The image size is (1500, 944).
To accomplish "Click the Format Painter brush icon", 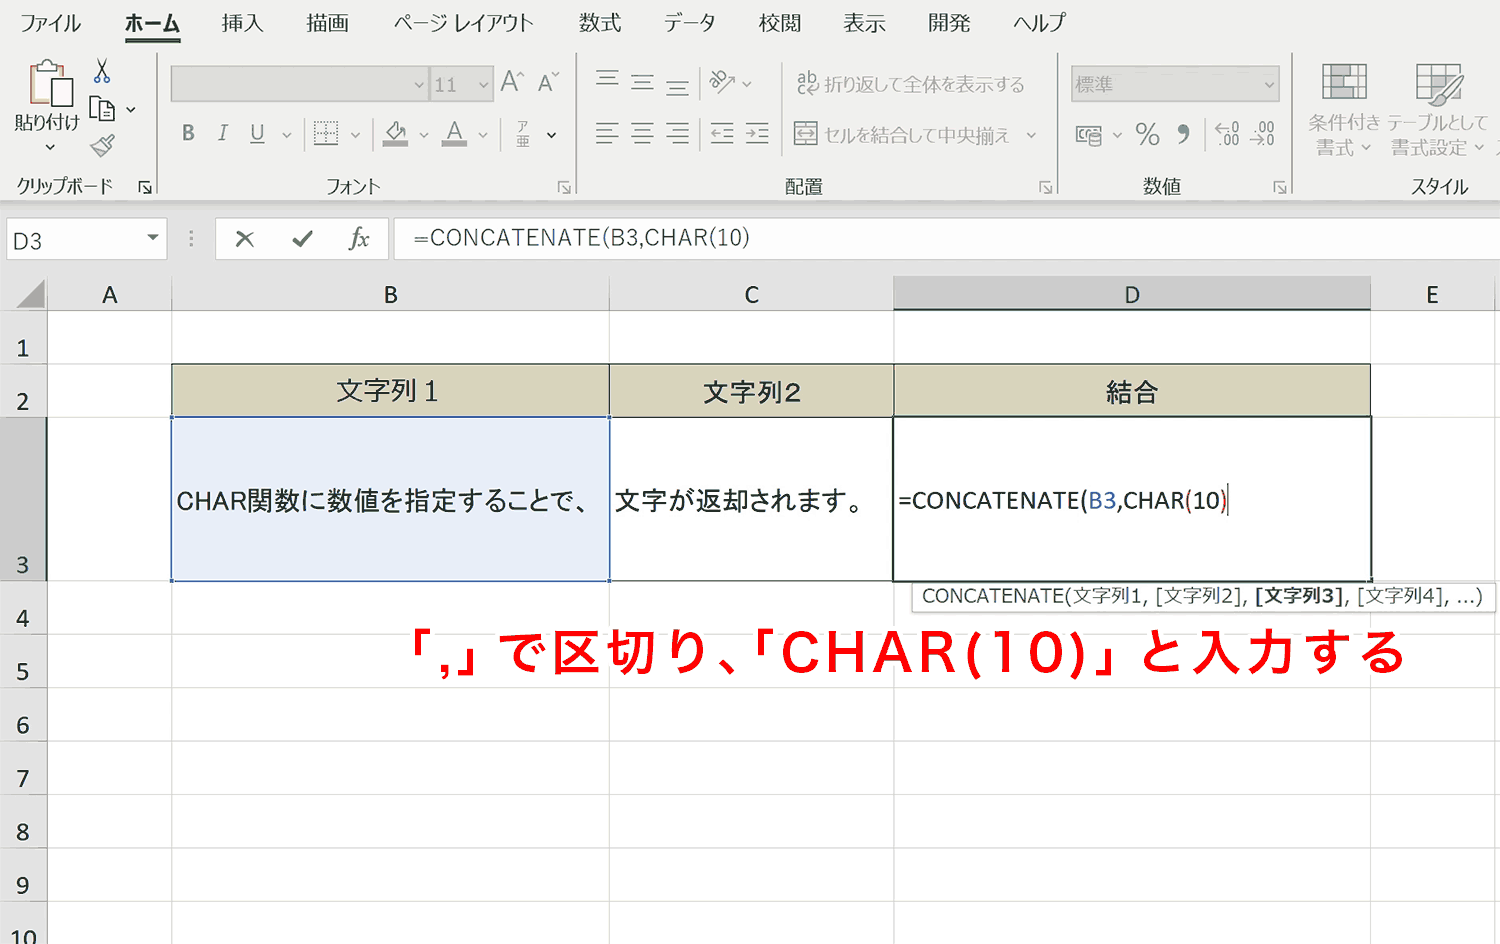I will (x=102, y=146).
